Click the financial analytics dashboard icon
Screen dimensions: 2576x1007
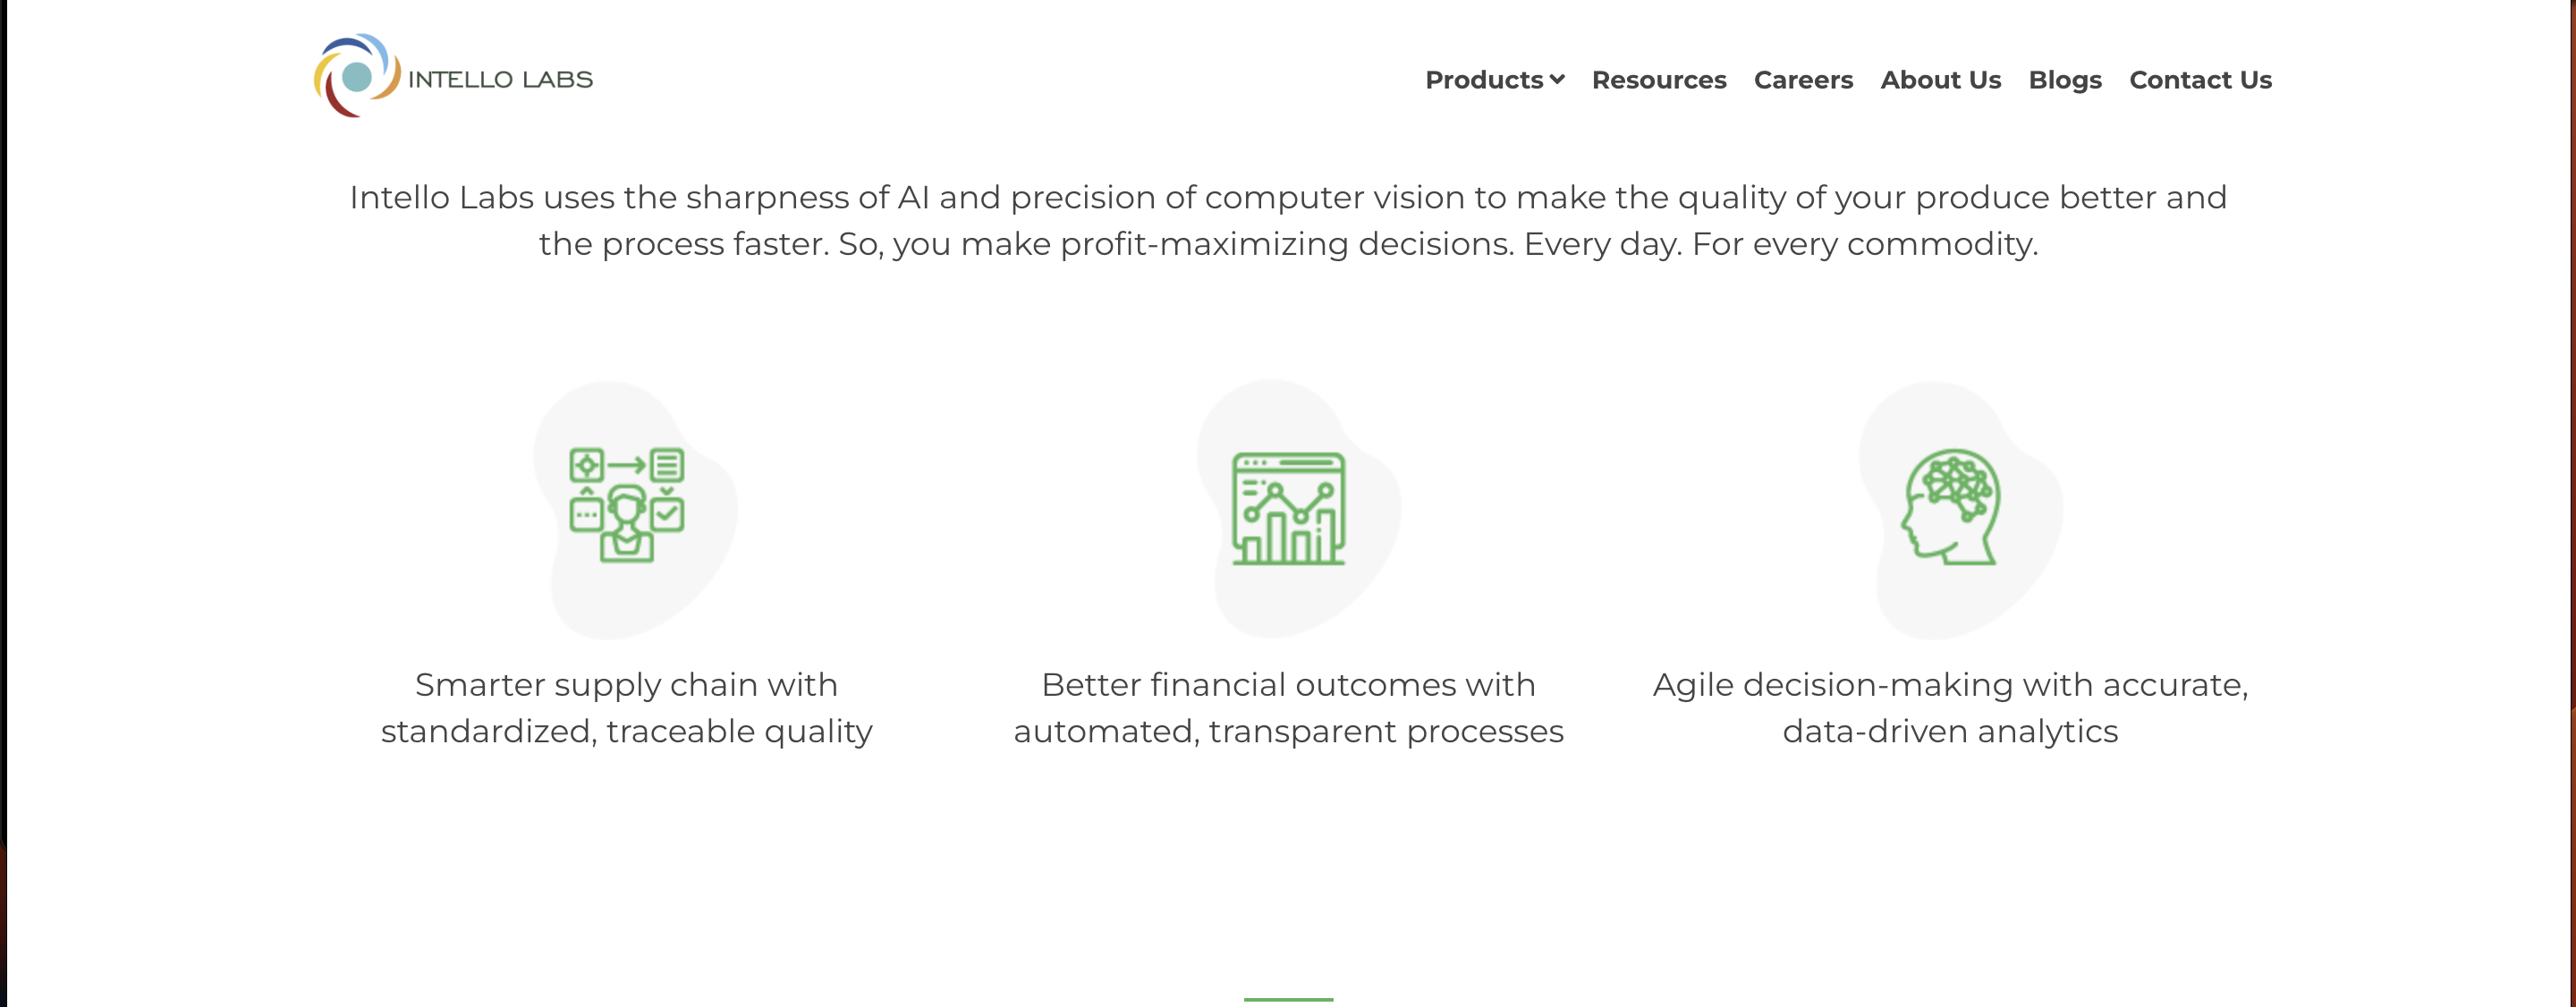(1287, 510)
